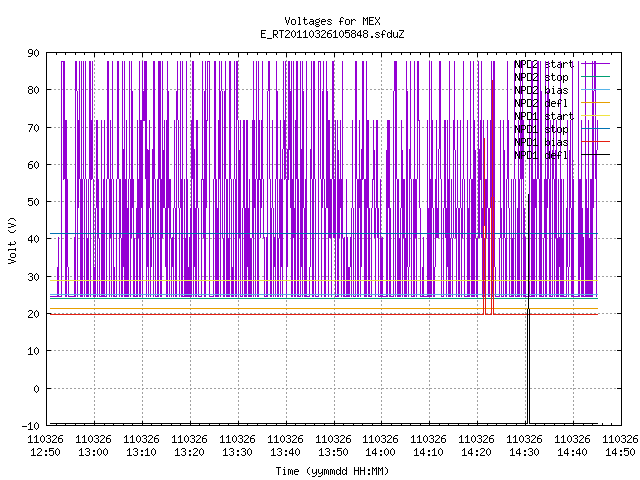Click the 'NPD1 start' legend label

544,116
